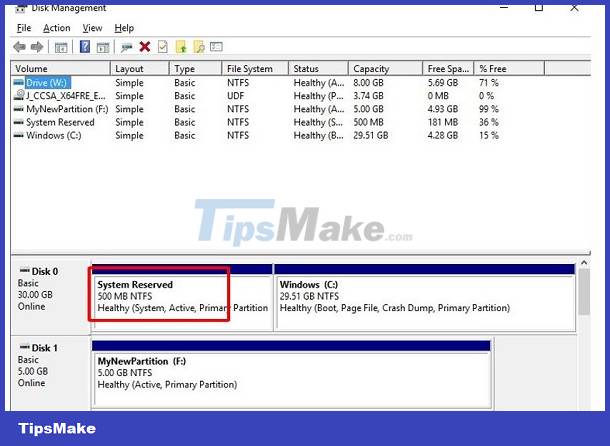610x446 pixels.
Task: Click the 500 MB capacity cell
Action: point(368,122)
